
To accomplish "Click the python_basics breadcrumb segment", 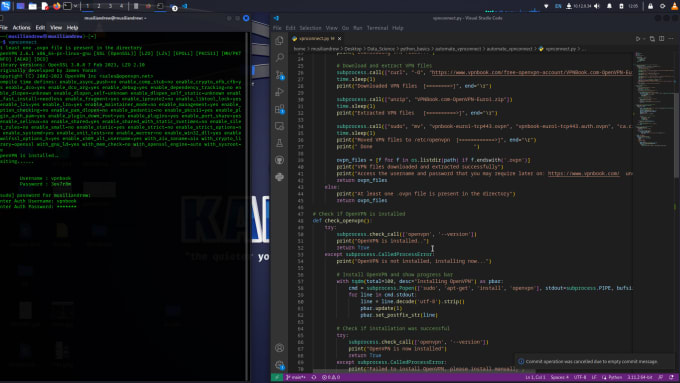I will (x=415, y=49).
